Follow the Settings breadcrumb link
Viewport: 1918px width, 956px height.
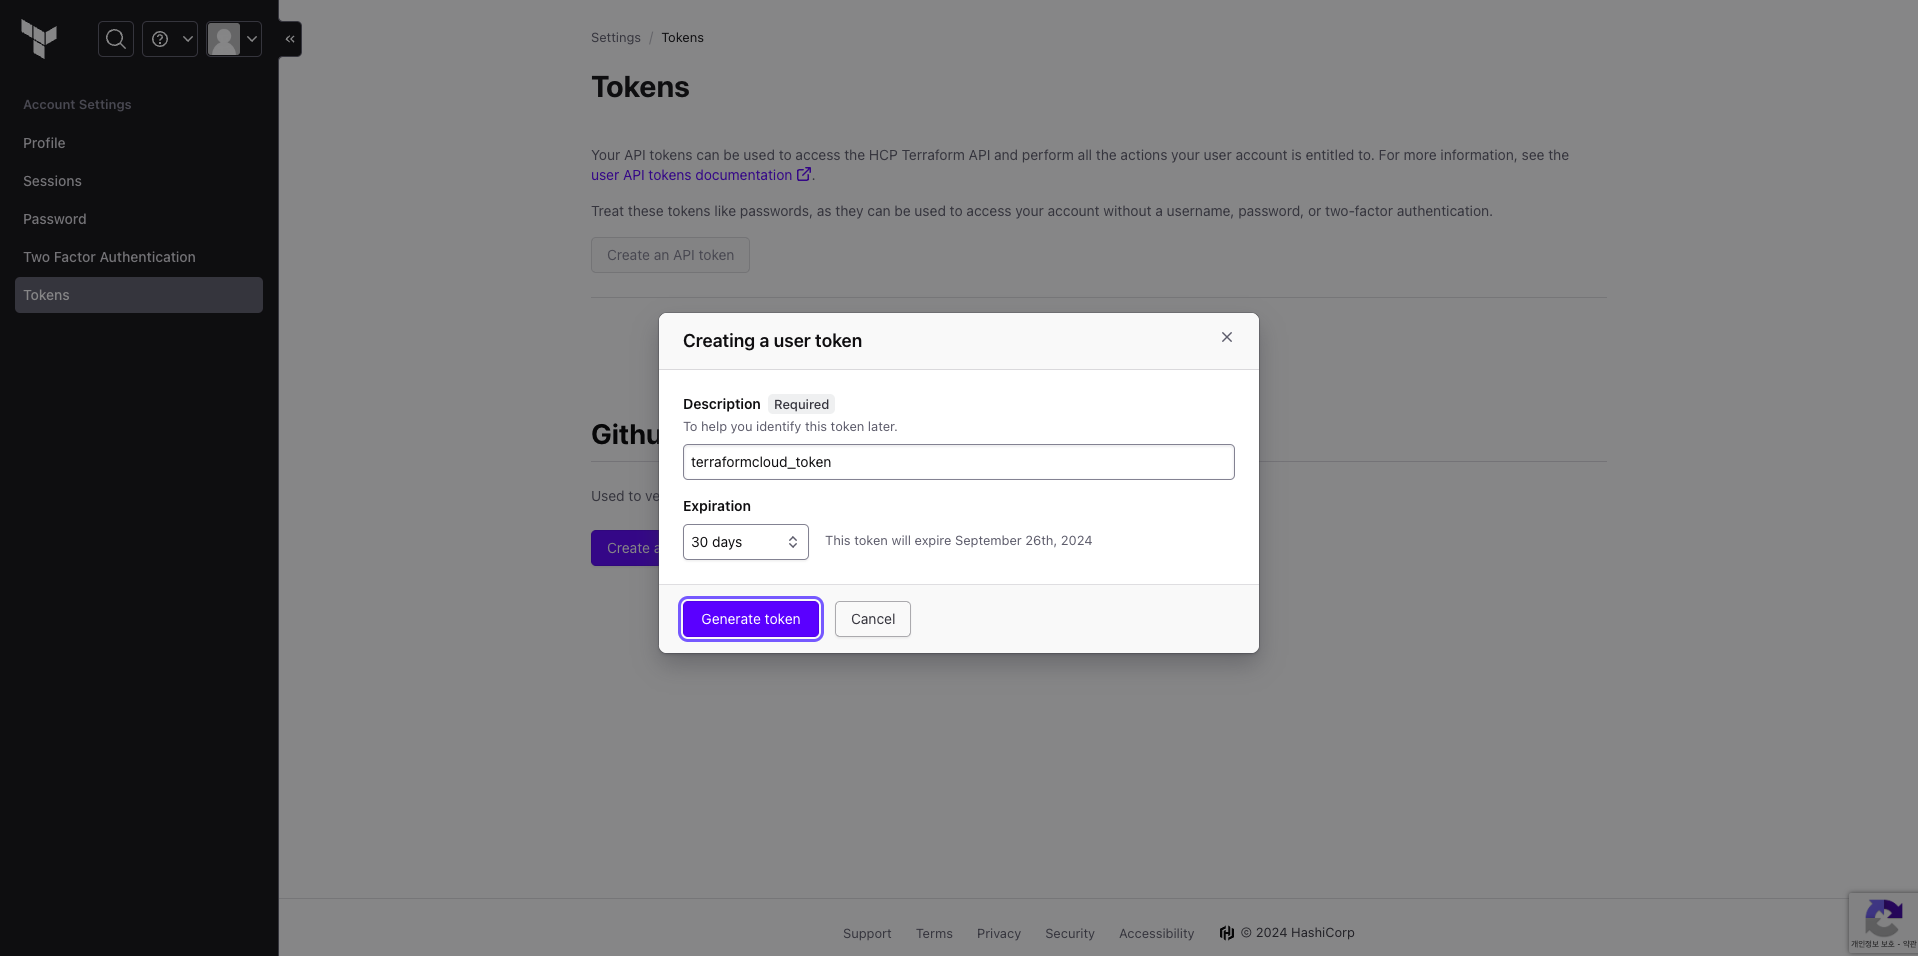[x=615, y=38]
